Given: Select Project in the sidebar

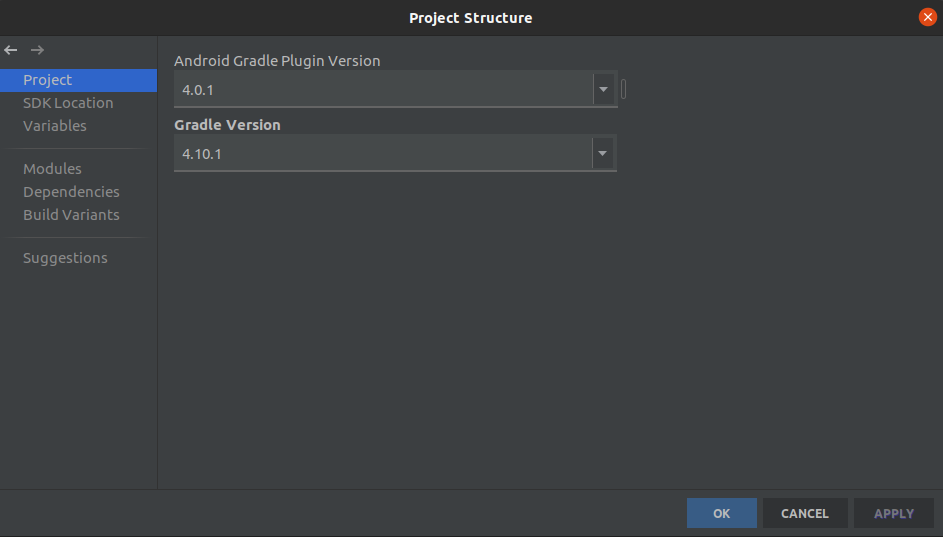Looking at the screenshot, I should (x=78, y=80).
